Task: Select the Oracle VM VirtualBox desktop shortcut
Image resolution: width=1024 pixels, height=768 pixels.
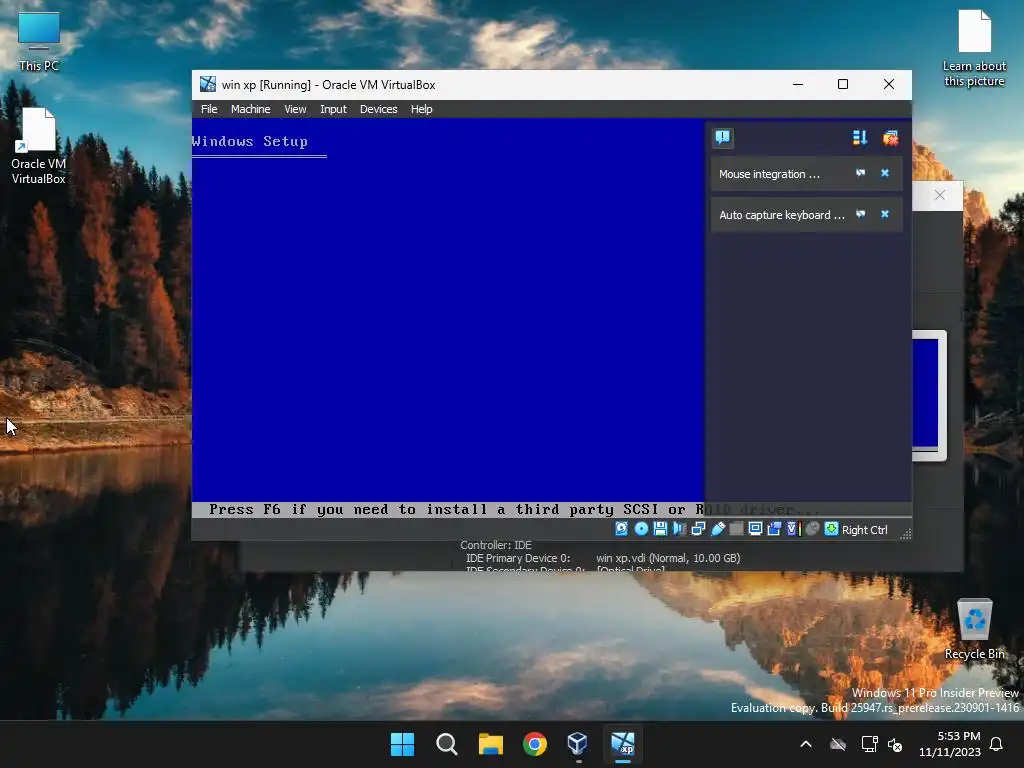Action: point(39,146)
